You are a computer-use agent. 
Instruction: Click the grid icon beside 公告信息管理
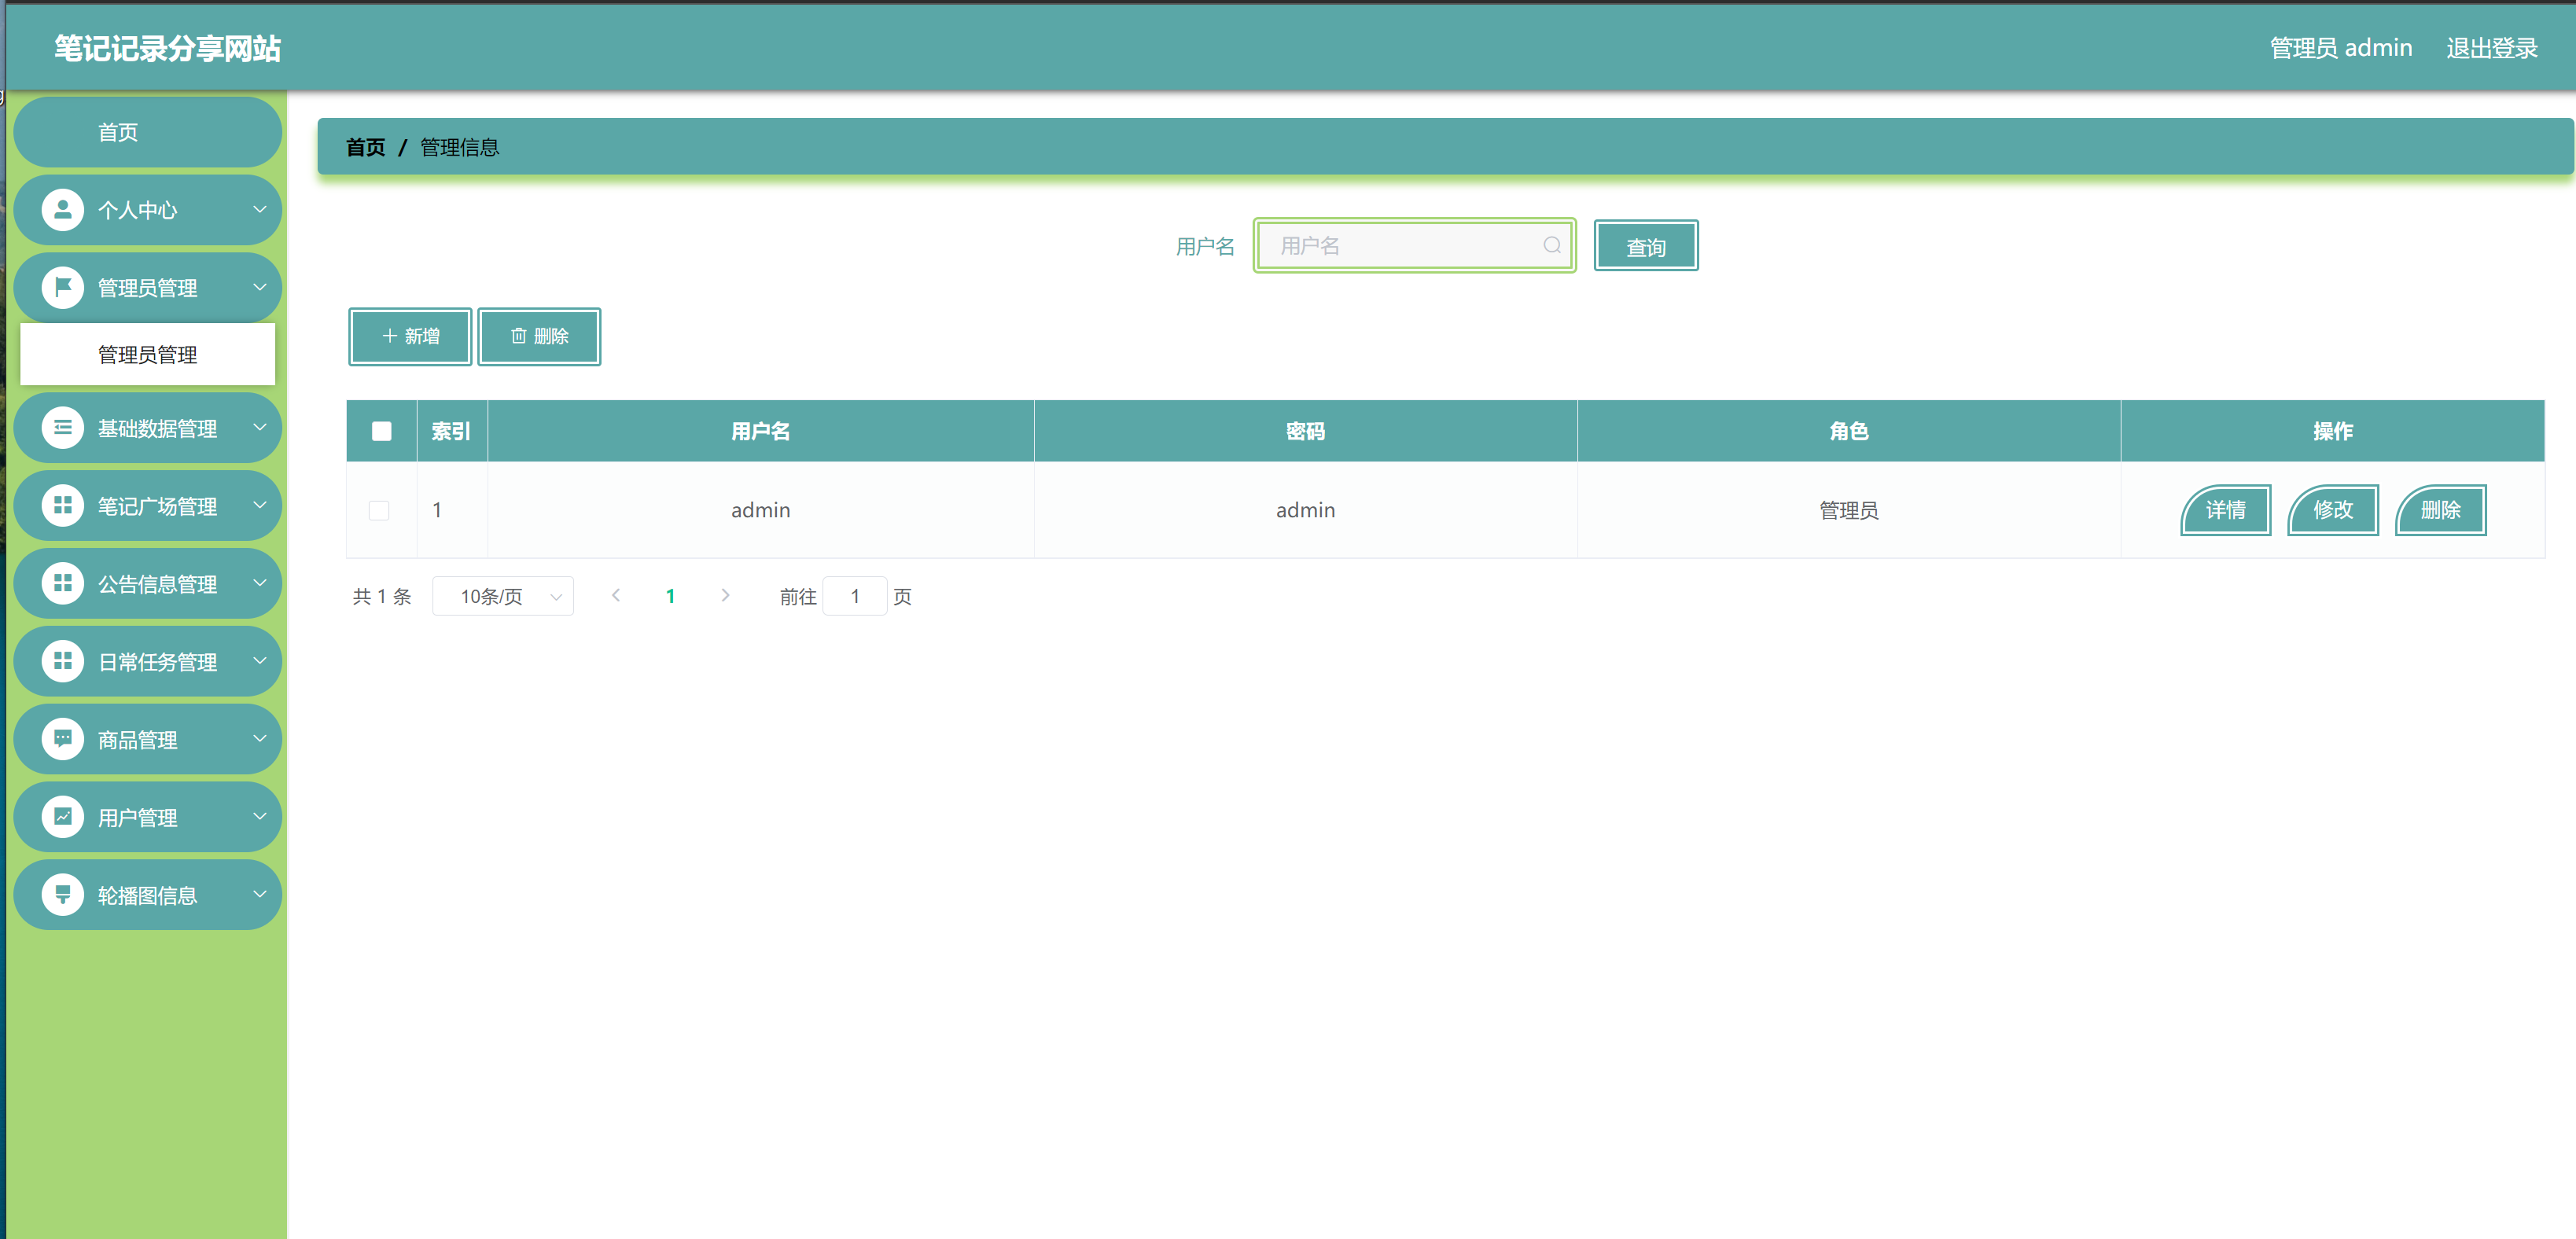point(63,583)
